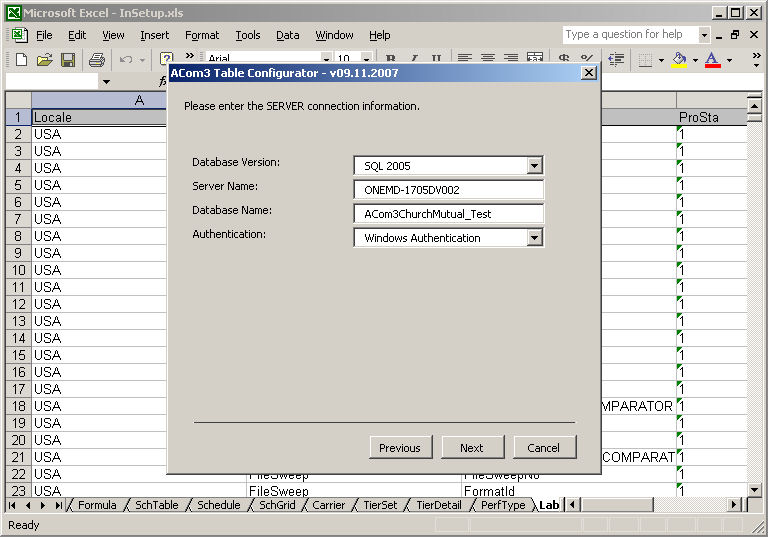Click the Print icon in toolbar

[96, 60]
